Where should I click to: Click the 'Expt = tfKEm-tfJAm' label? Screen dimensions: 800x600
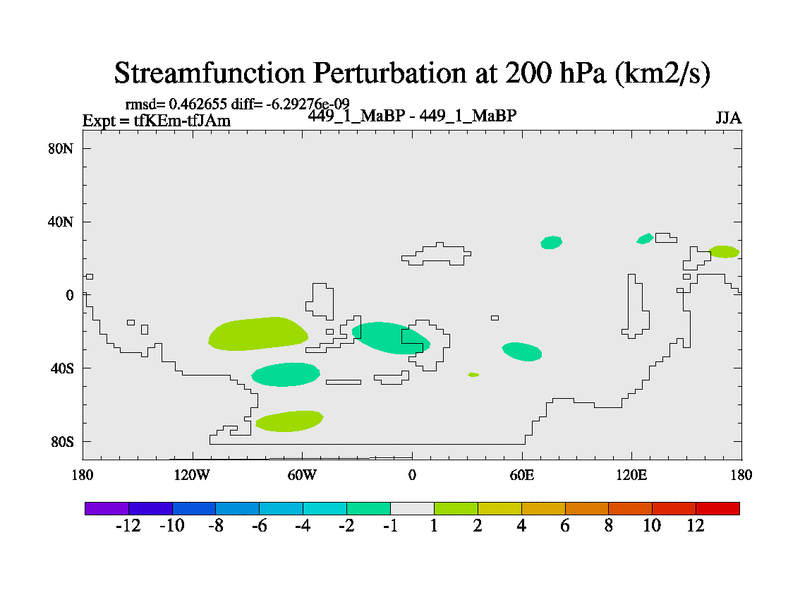(157, 121)
